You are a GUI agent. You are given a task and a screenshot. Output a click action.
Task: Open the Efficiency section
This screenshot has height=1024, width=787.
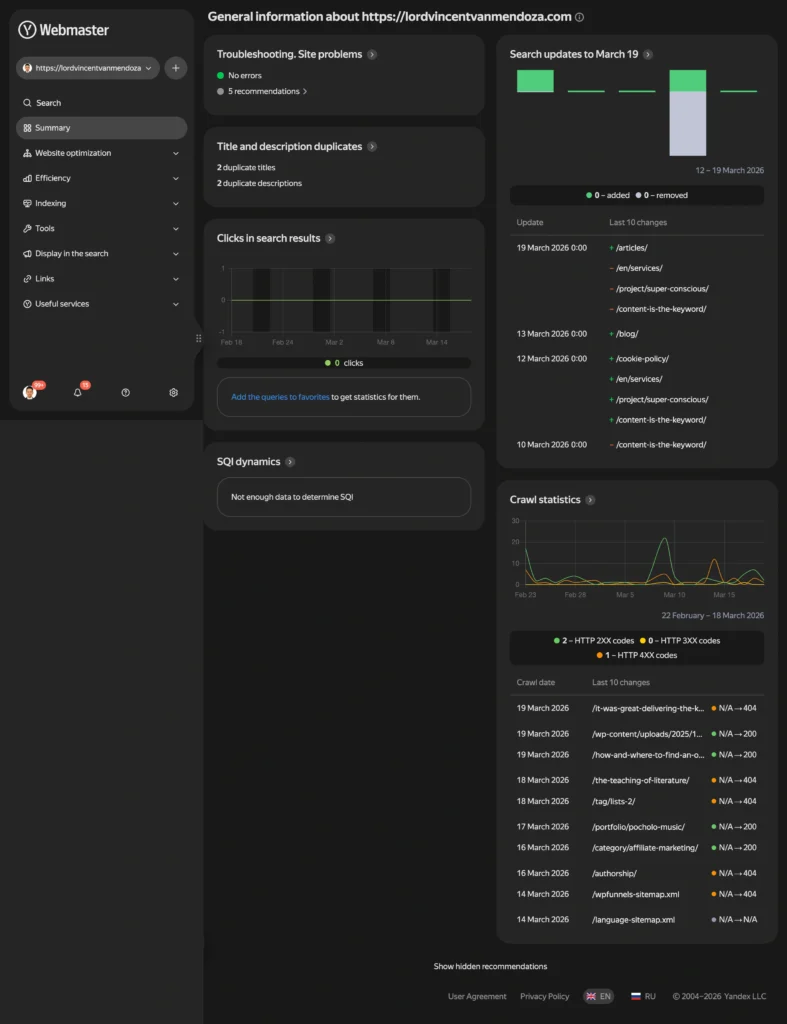tap(52, 178)
